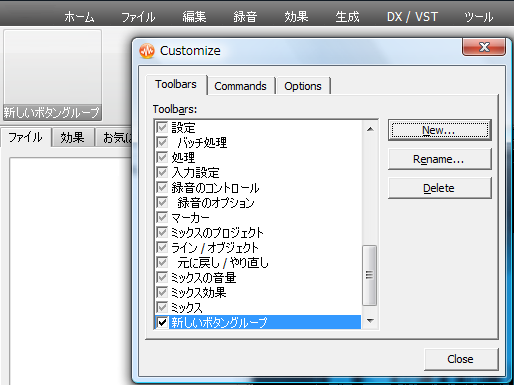Open the 編集 menu
The image size is (514, 385).
pyautogui.click(x=194, y=17)
